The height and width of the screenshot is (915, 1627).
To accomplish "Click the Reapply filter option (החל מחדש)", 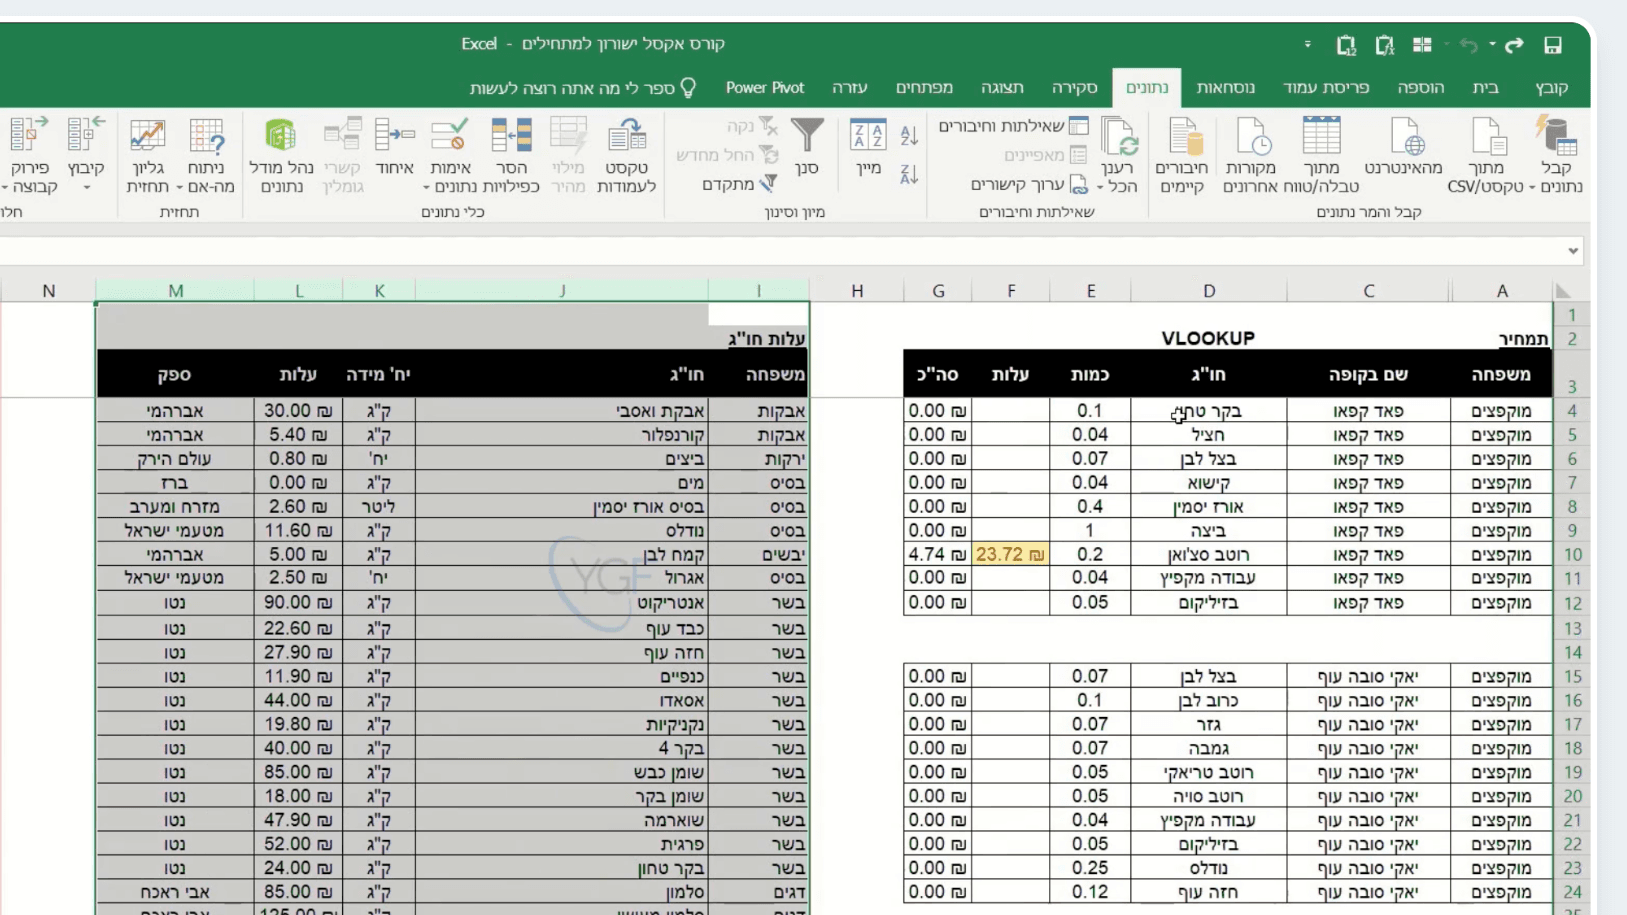I will pos(728,155).
